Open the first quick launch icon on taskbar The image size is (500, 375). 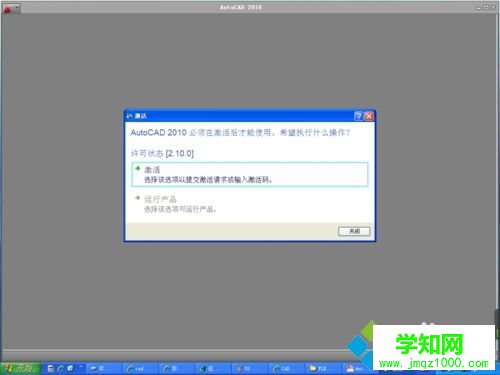coord(51,368)
